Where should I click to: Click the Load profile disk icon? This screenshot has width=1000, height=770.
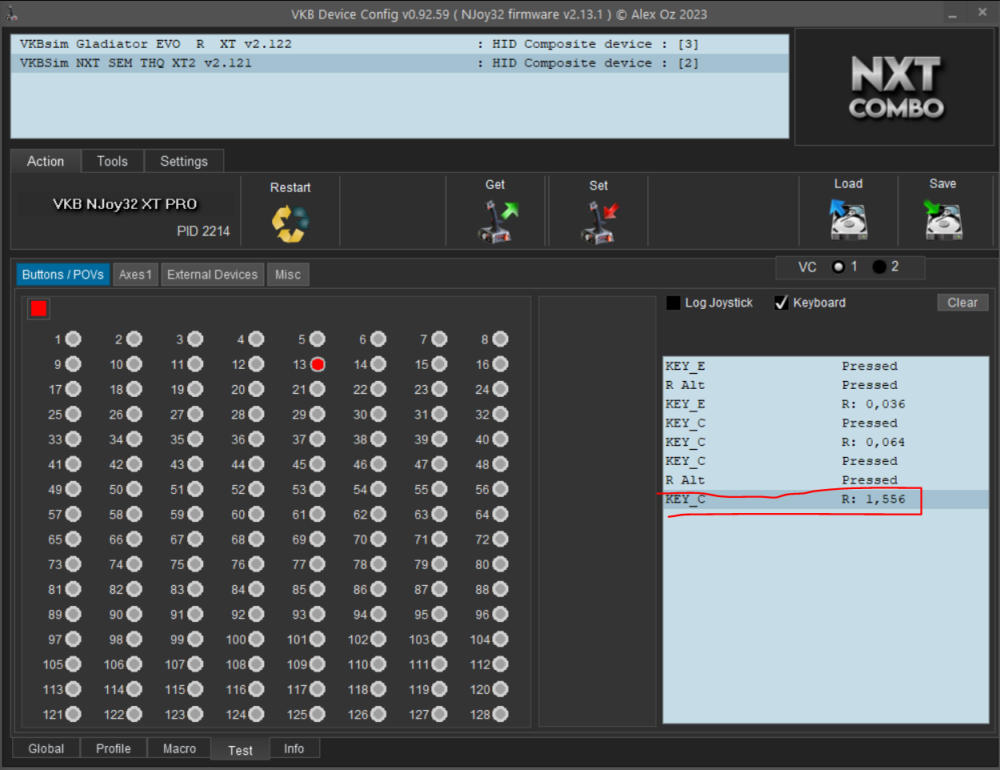pyautogui.click(x=847, y=219)
